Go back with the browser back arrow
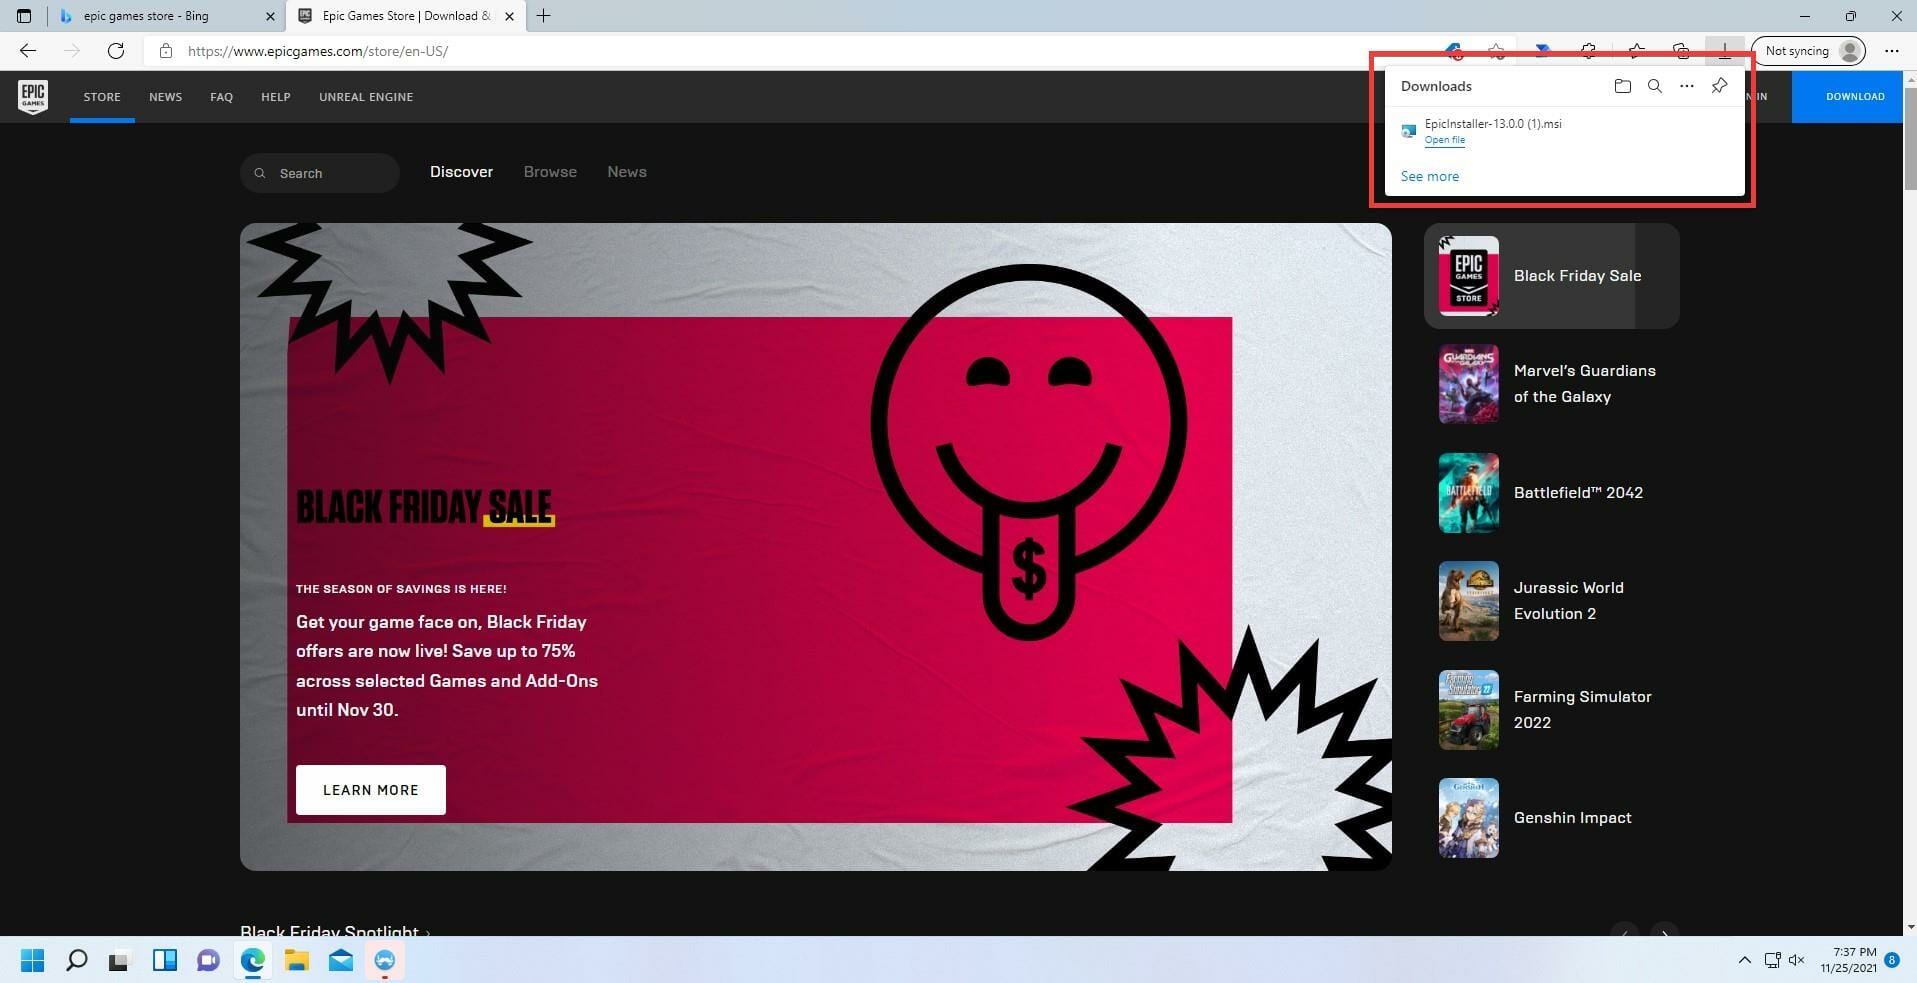This screenshot has height=983, width=1917. [x=28, y=51]
